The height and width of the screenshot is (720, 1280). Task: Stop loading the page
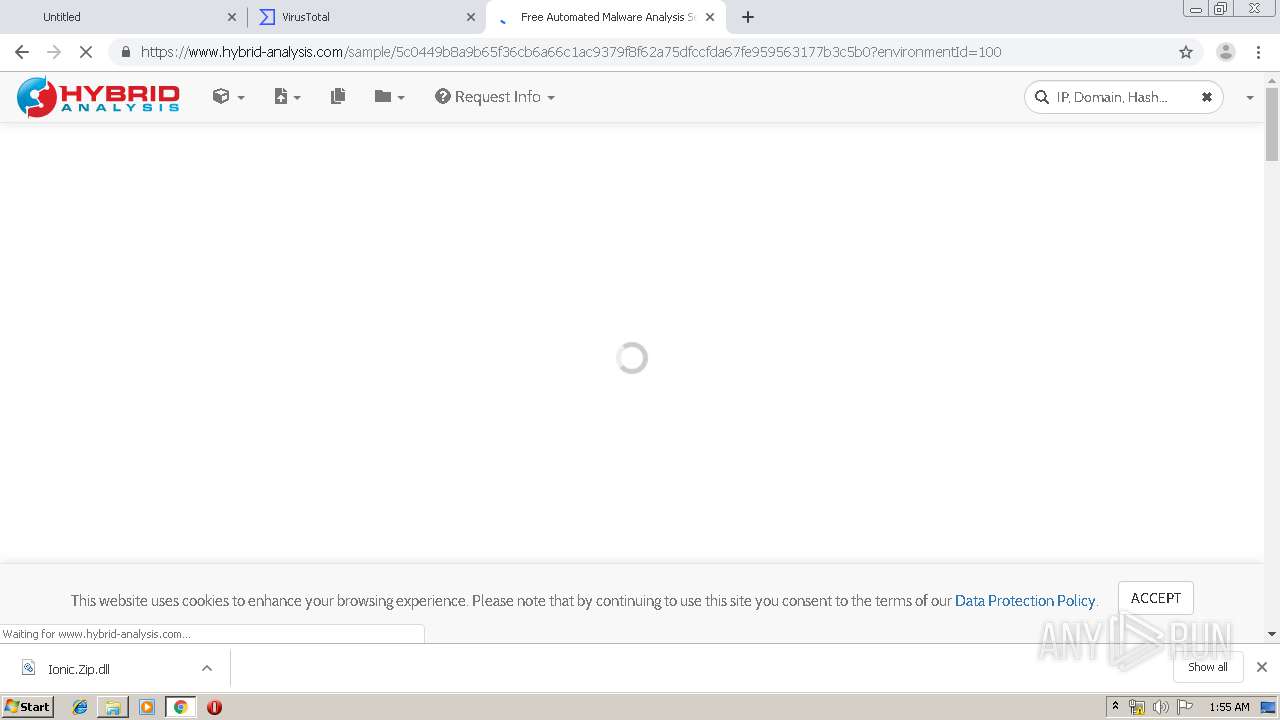86,52
